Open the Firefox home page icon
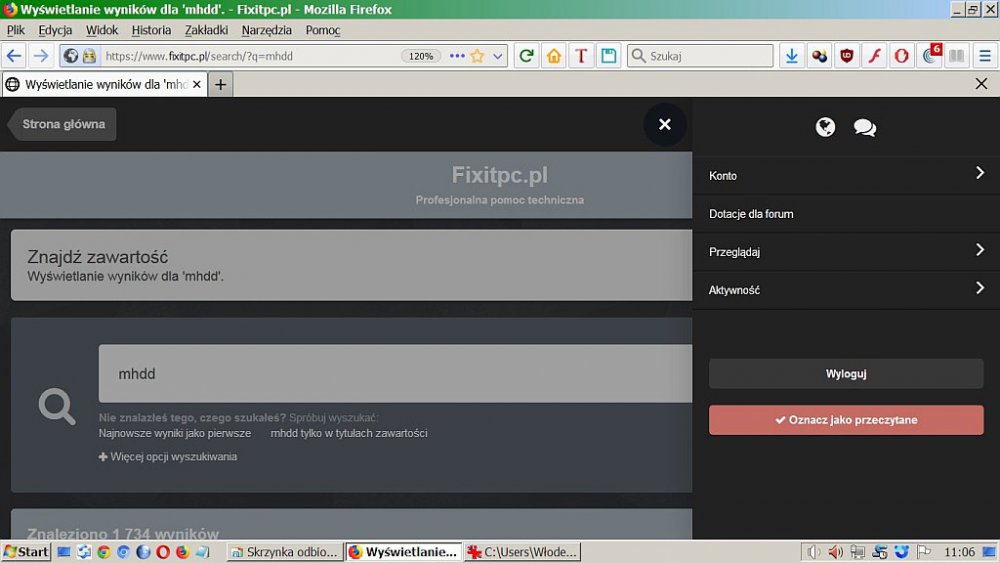 [553, 56]
